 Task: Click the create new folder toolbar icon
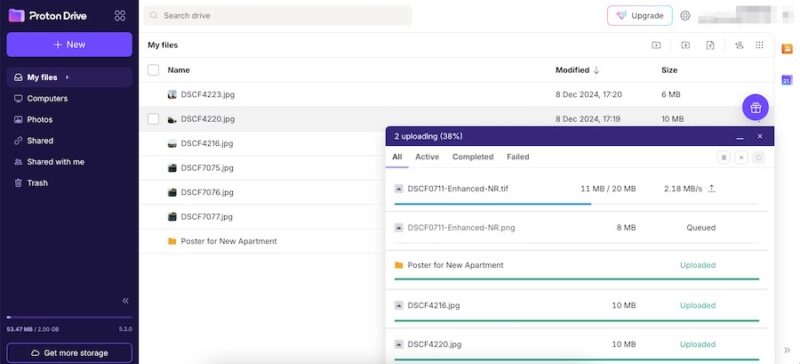[x=656, y=45]
